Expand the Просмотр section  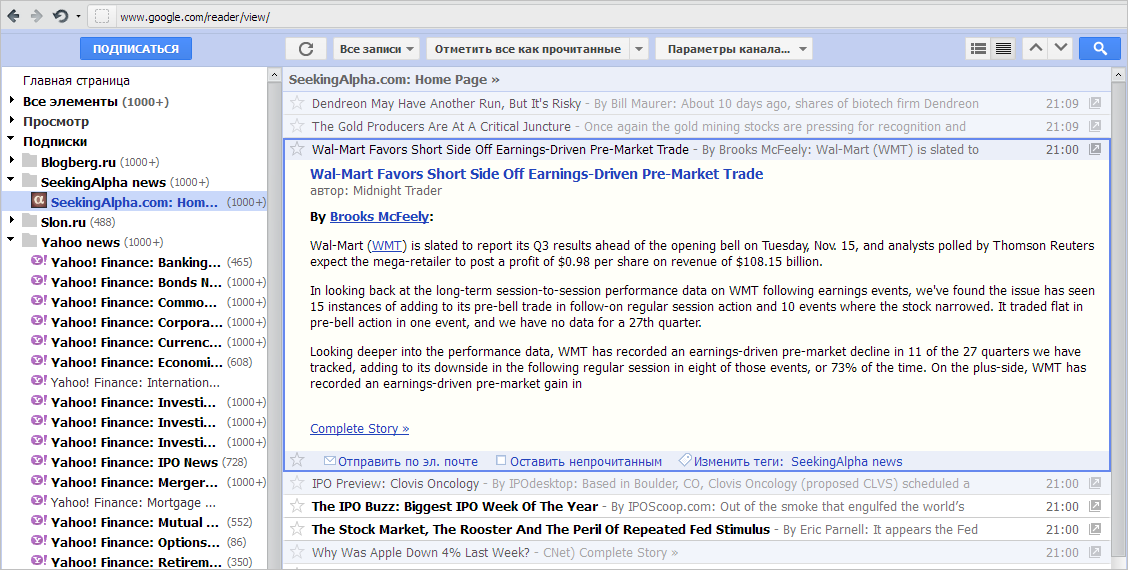click(x=12, y=120)
